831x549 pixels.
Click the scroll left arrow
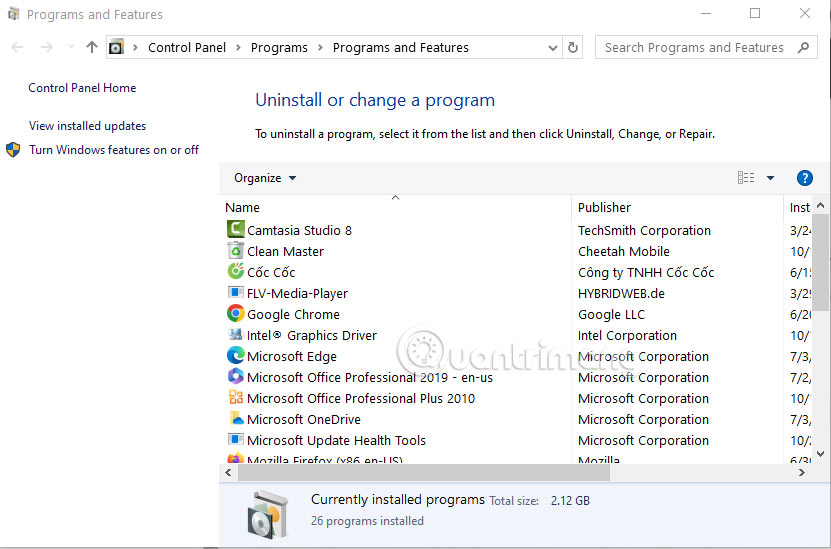(228, 472)
